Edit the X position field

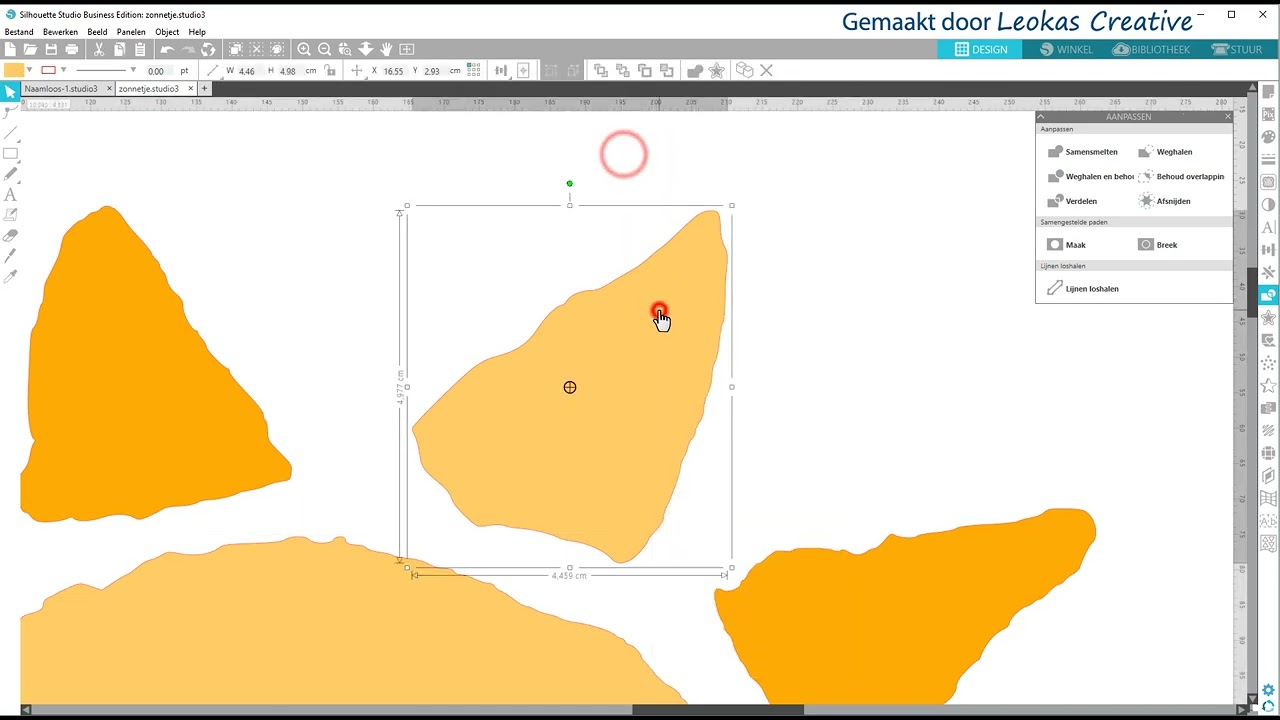click(394, 71)
